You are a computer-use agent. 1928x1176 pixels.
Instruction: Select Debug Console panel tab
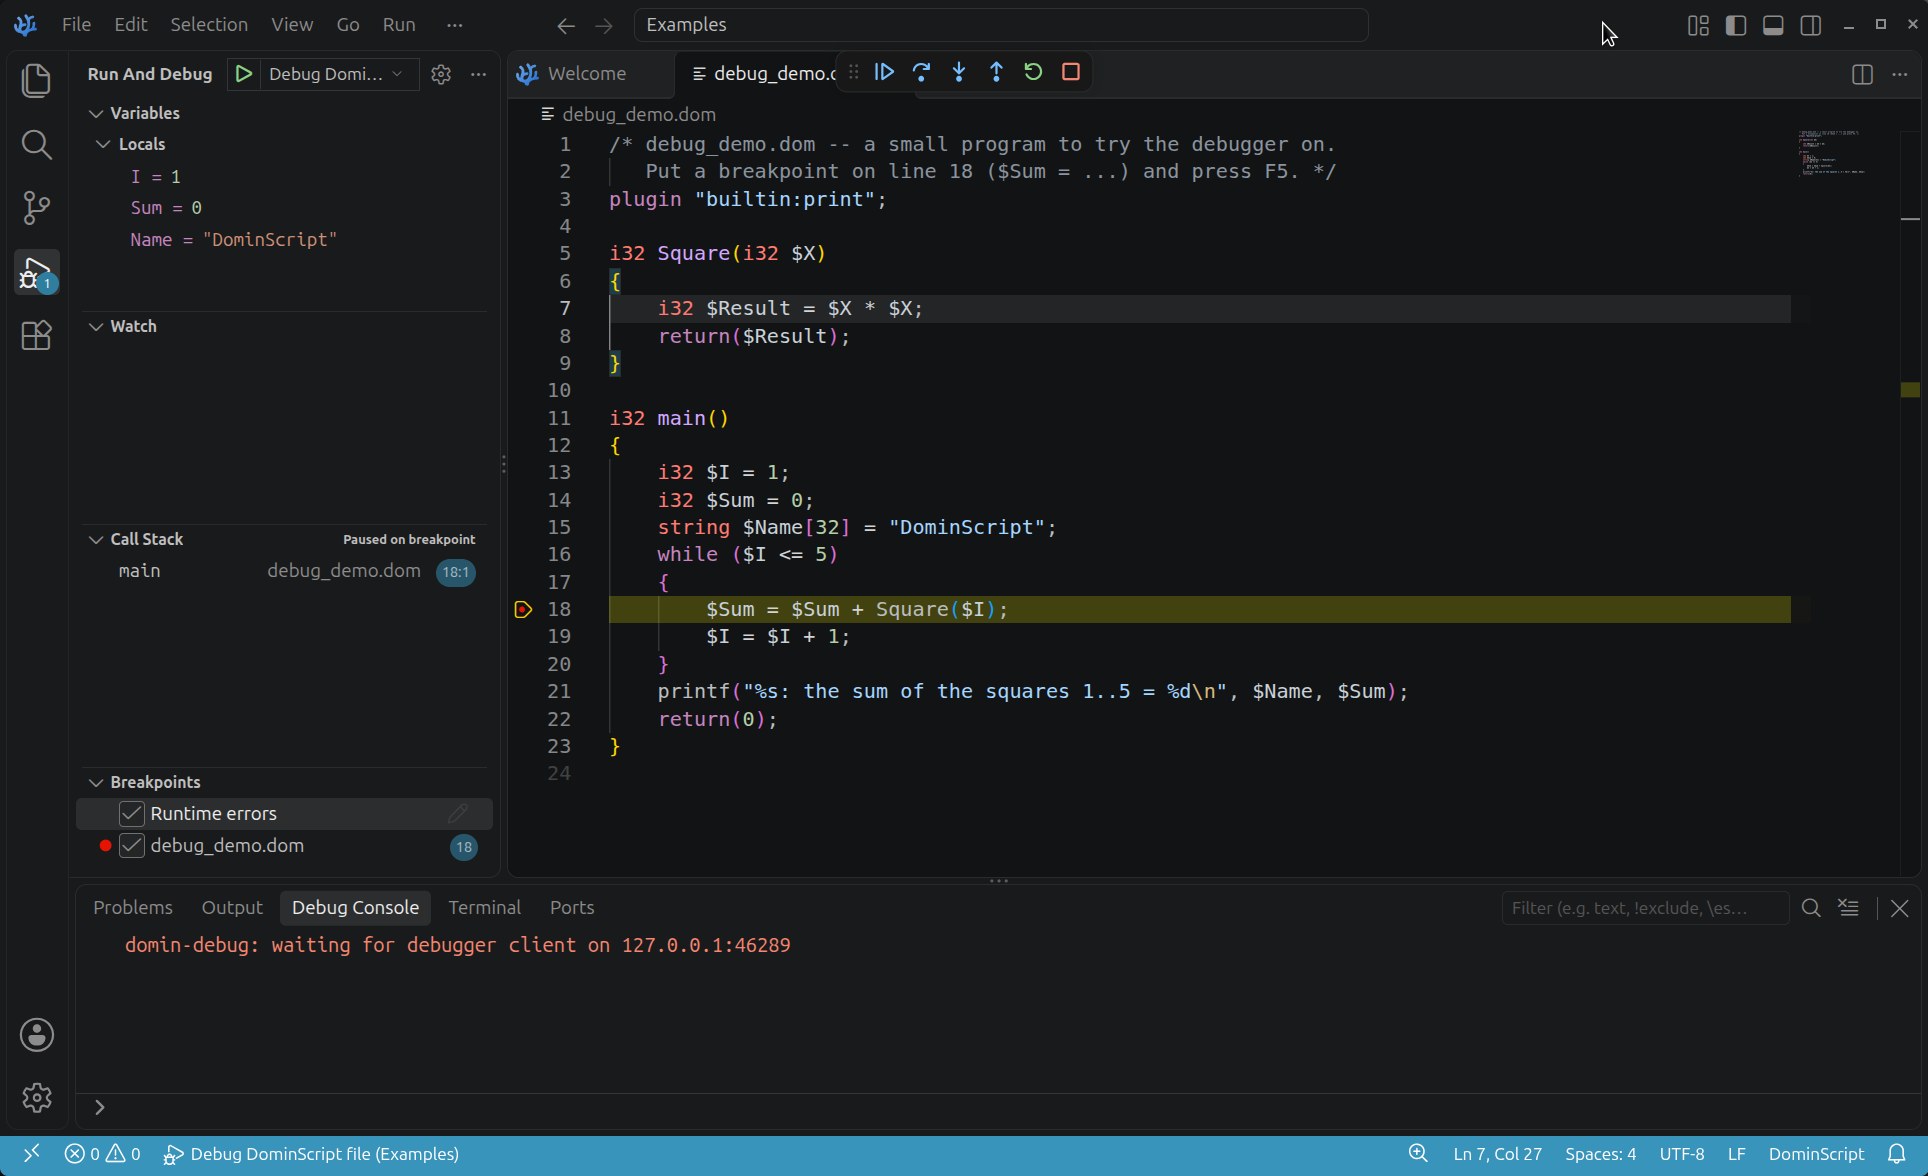[x=355, y=907]
